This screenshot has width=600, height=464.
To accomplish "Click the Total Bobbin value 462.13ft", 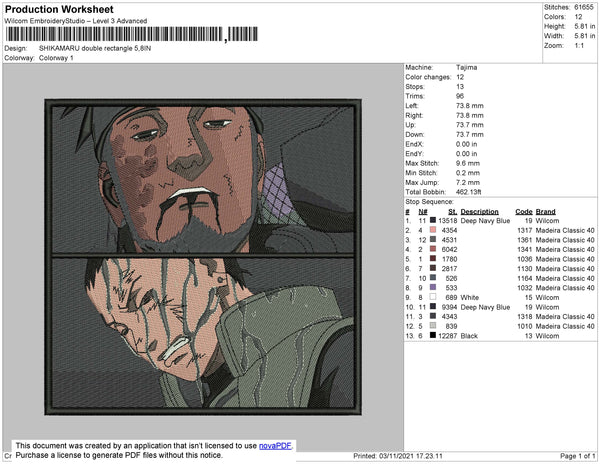I will tap(469, 192).
